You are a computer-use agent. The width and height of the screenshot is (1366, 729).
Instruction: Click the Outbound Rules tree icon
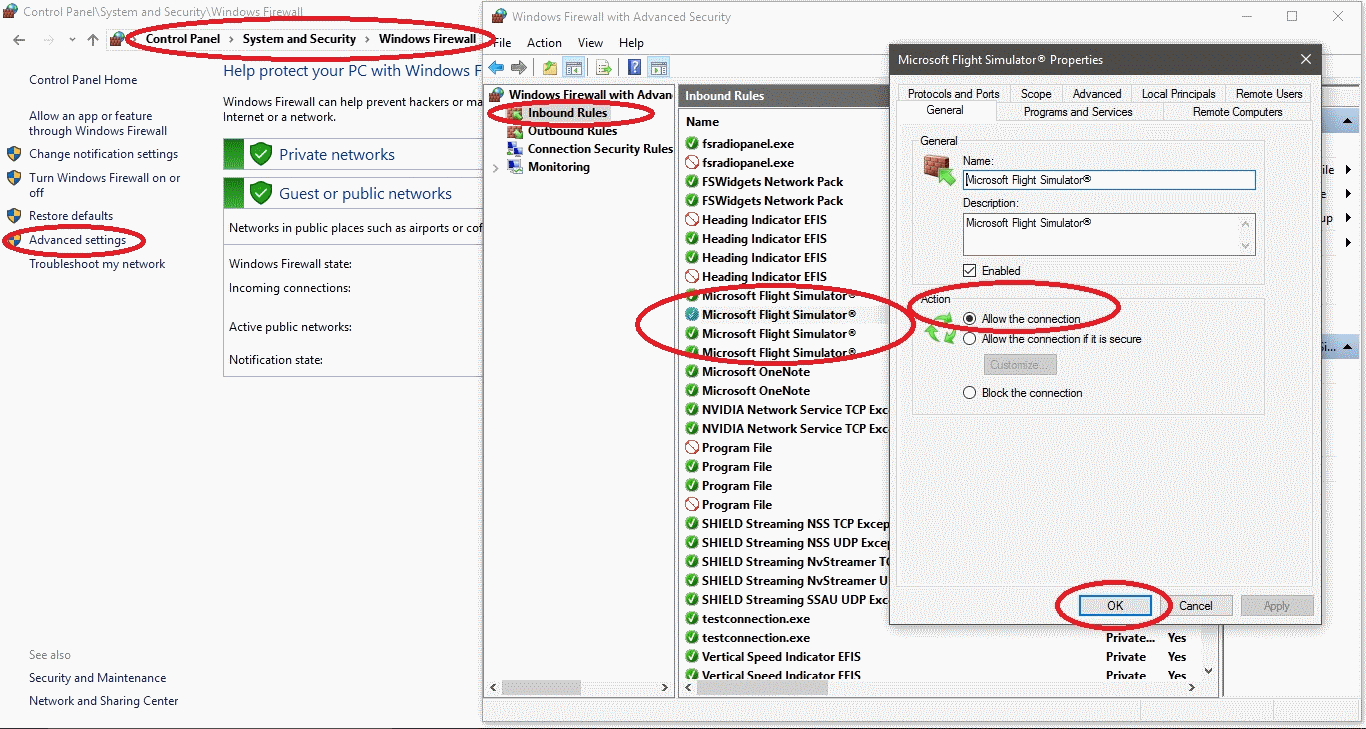[514, 131]
